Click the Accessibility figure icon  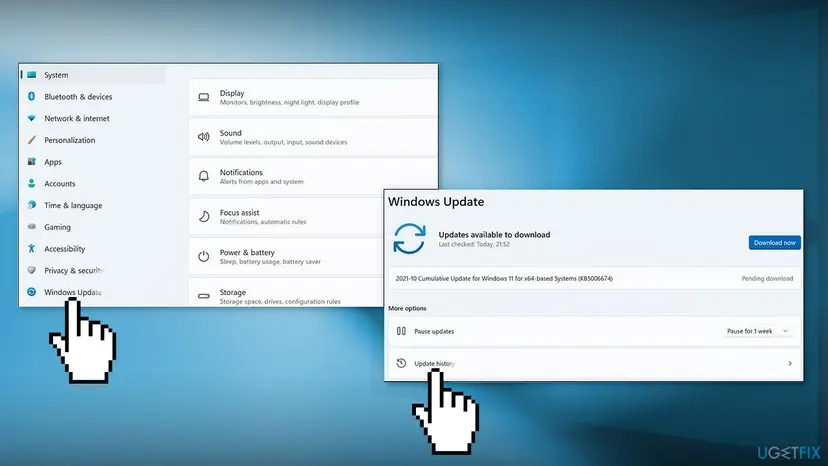coord(32,248)
